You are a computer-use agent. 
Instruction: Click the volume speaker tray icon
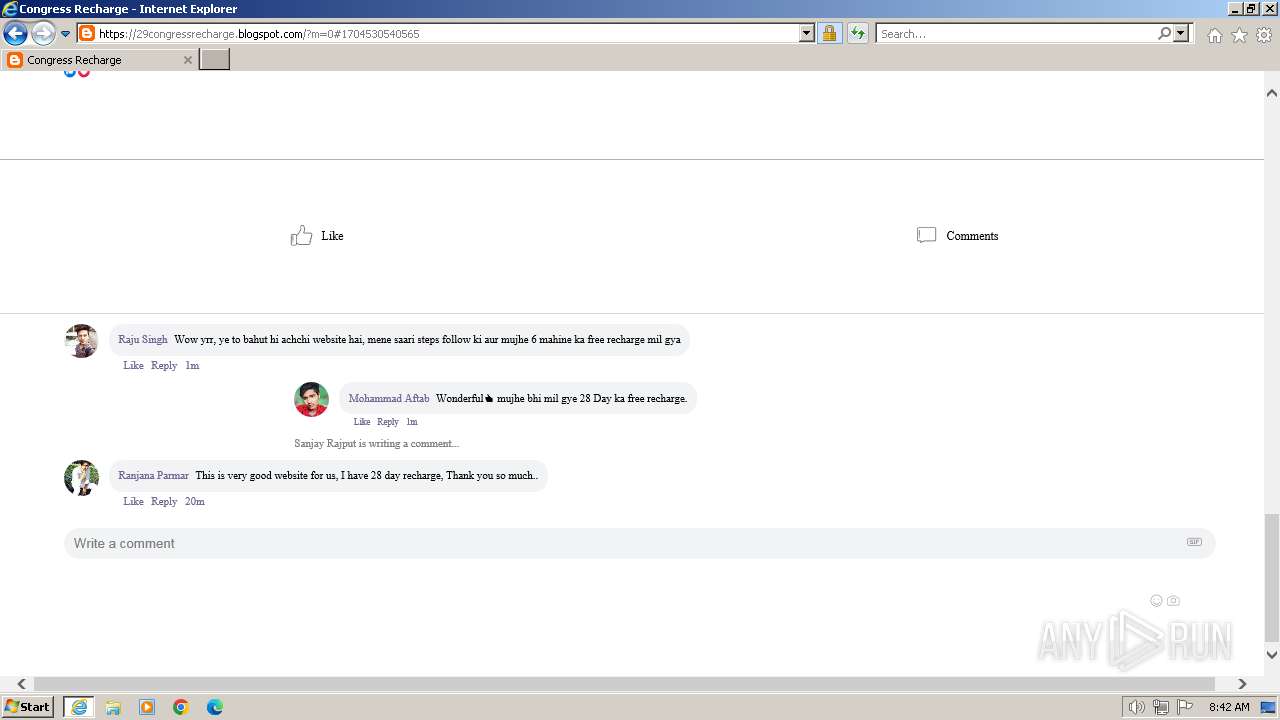[x=1137, y=707]
